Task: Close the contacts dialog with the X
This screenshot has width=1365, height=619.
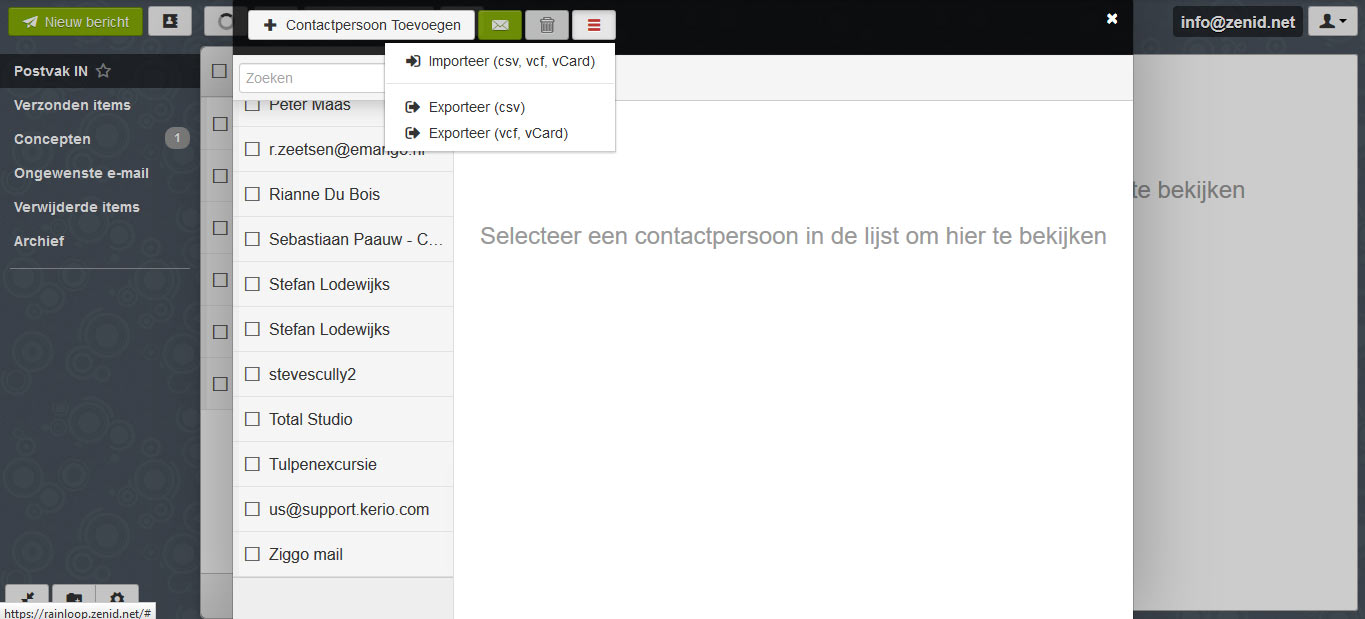Action: point(1112,18)
